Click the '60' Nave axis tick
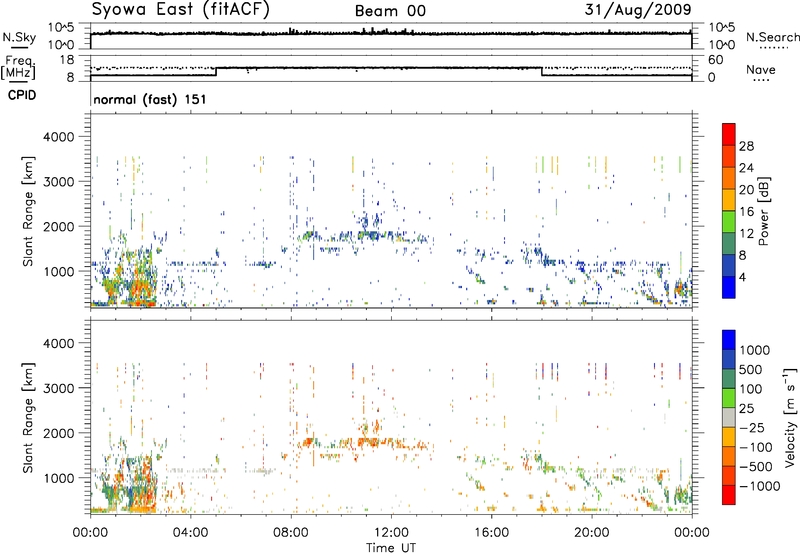 point(715,60)
